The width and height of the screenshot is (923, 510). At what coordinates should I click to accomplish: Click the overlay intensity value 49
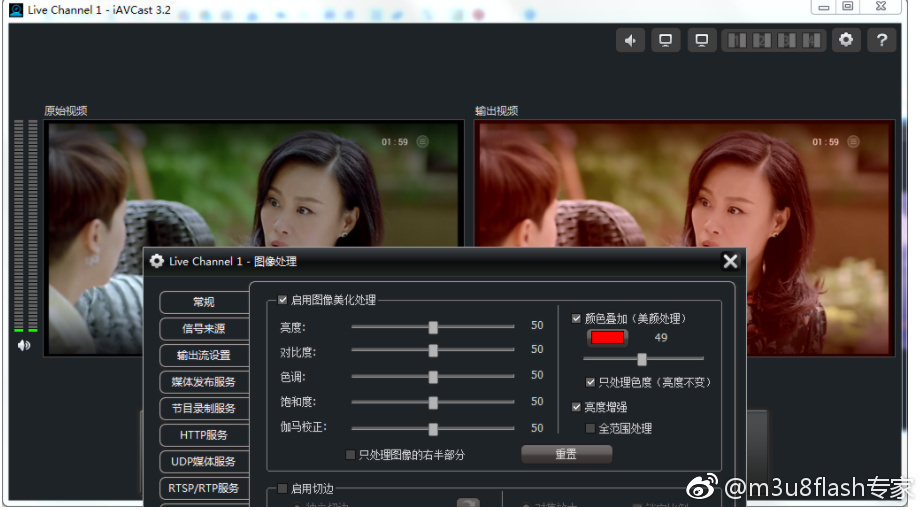point(661,337)
